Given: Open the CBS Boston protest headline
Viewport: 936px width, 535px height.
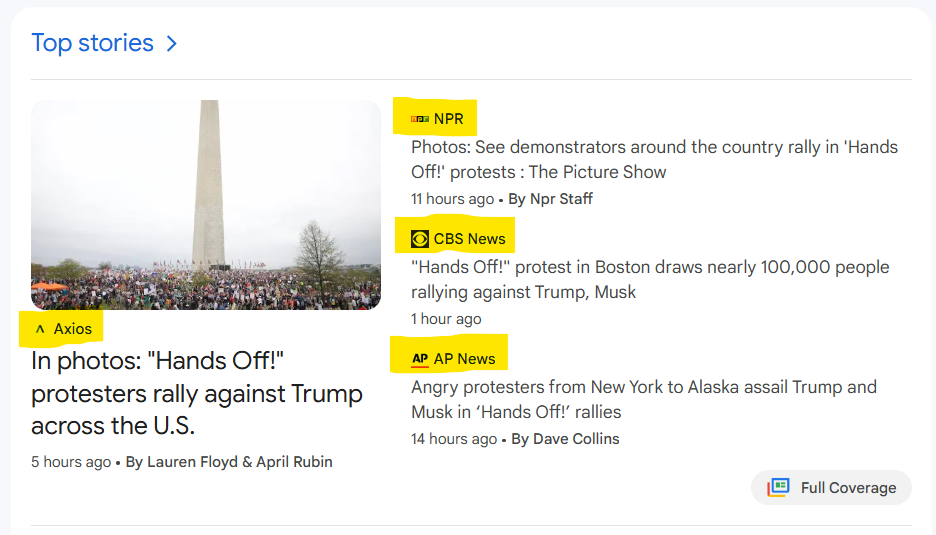Looking at the screenshot, I should tap(650, 280).
